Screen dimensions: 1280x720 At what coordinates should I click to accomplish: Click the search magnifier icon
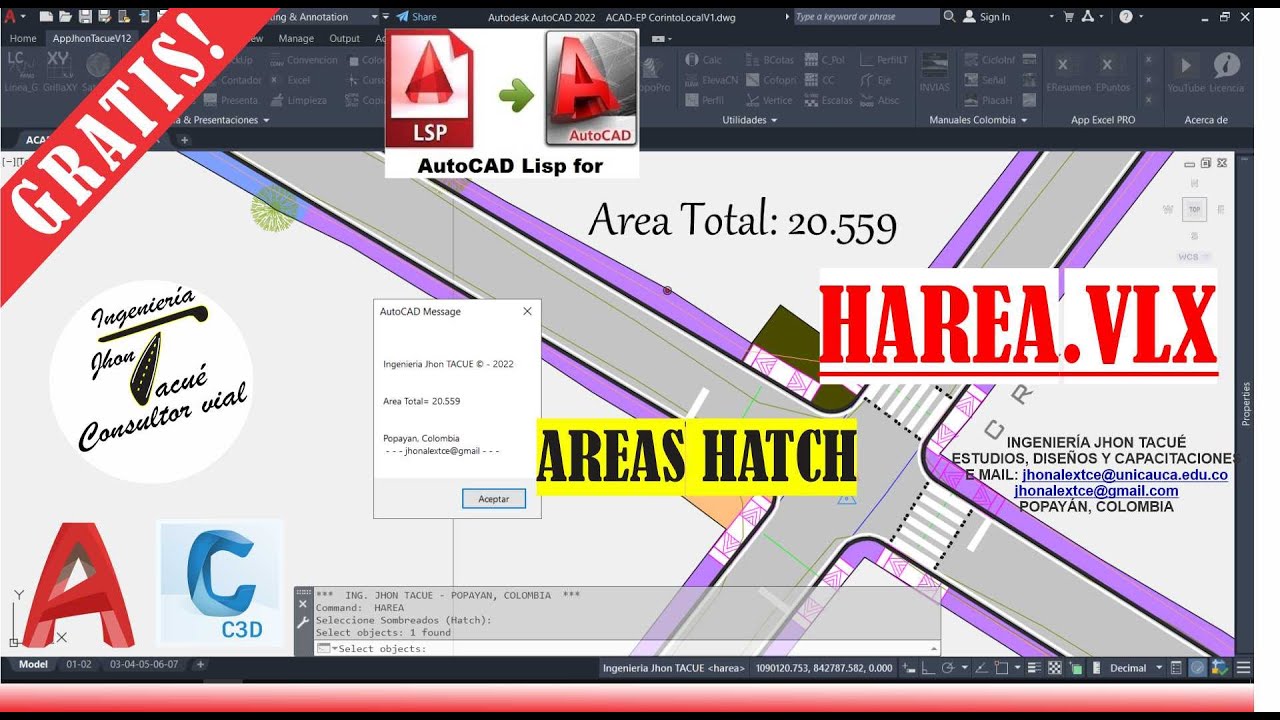pyautogui.click(x=949, y=16)
